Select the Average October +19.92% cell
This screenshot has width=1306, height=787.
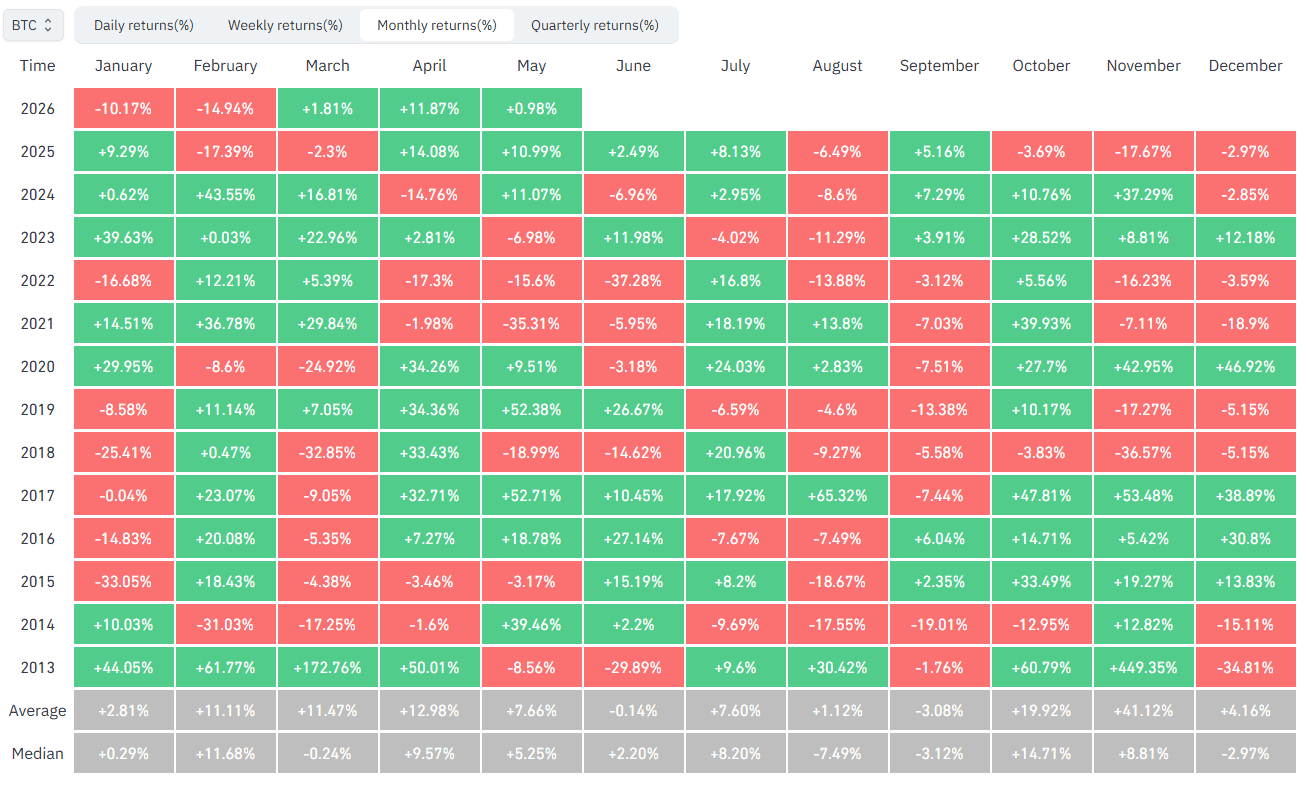click(1042, 710)
